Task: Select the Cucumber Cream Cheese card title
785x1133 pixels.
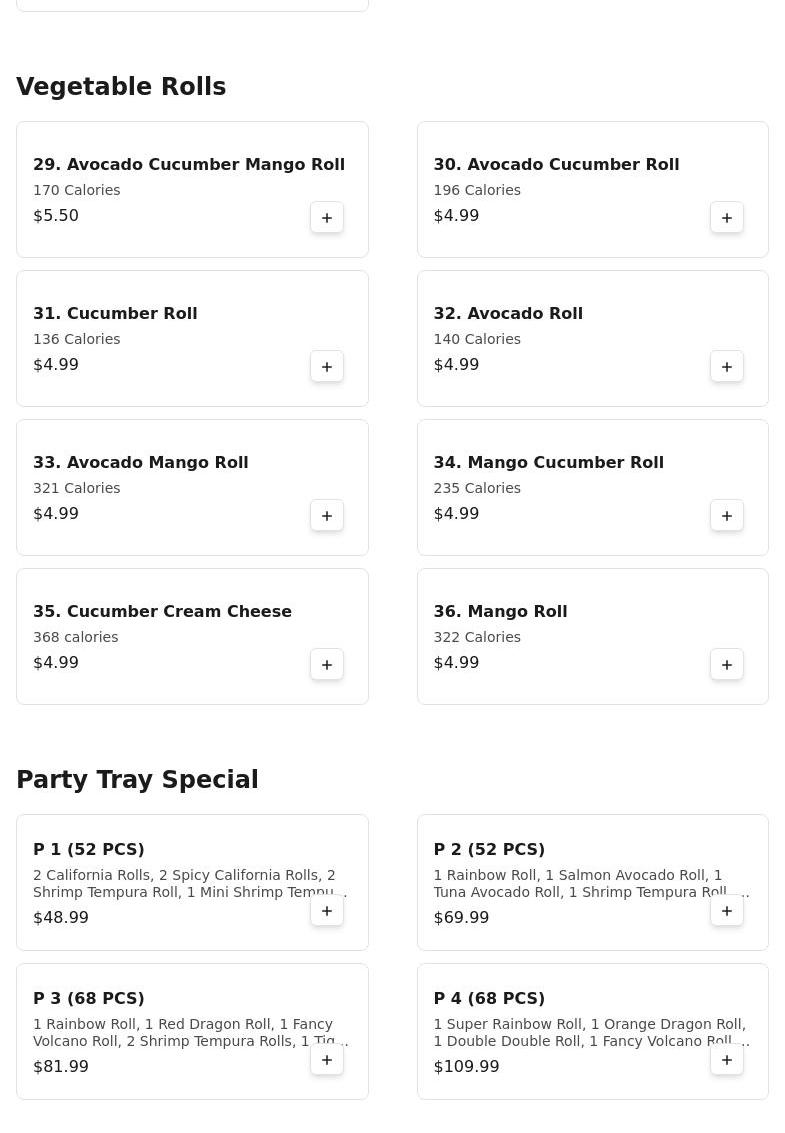Action: 162,612
